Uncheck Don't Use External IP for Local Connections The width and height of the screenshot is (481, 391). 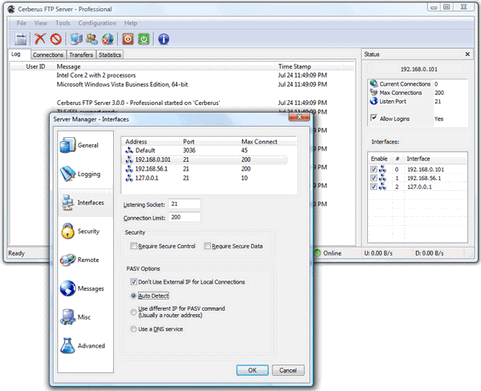[x=134, y=282]
